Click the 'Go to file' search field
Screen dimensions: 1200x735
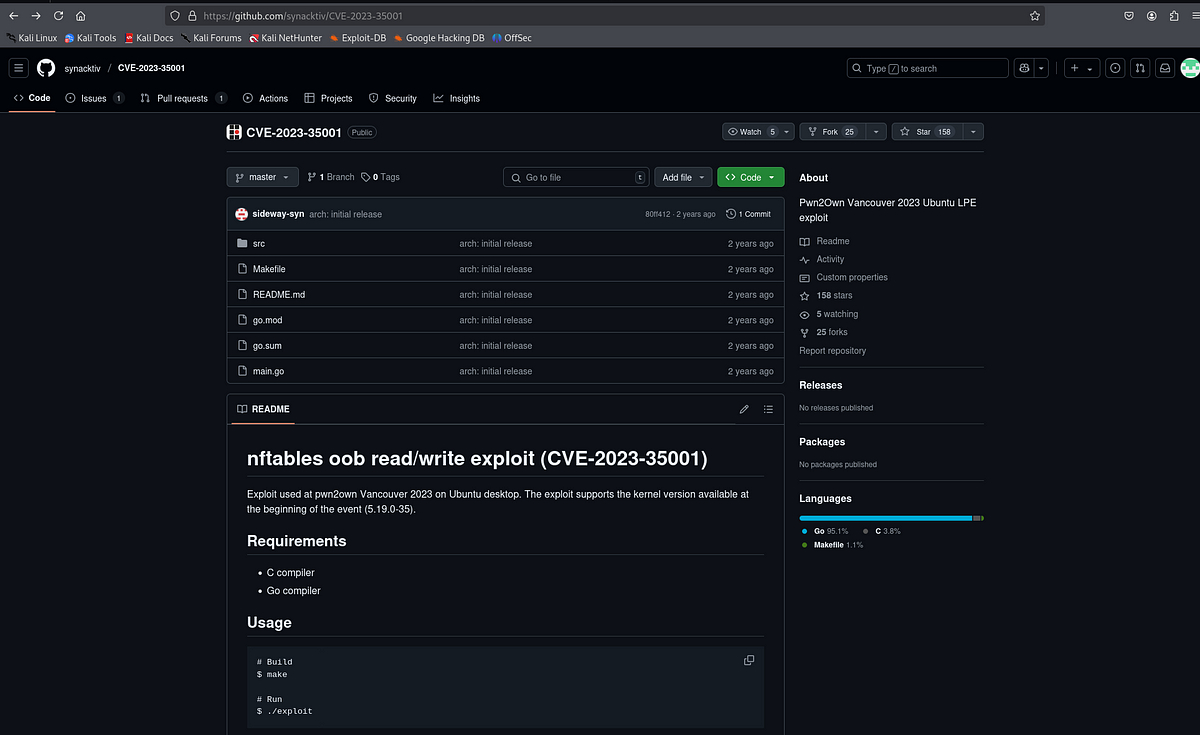[576, 177]
